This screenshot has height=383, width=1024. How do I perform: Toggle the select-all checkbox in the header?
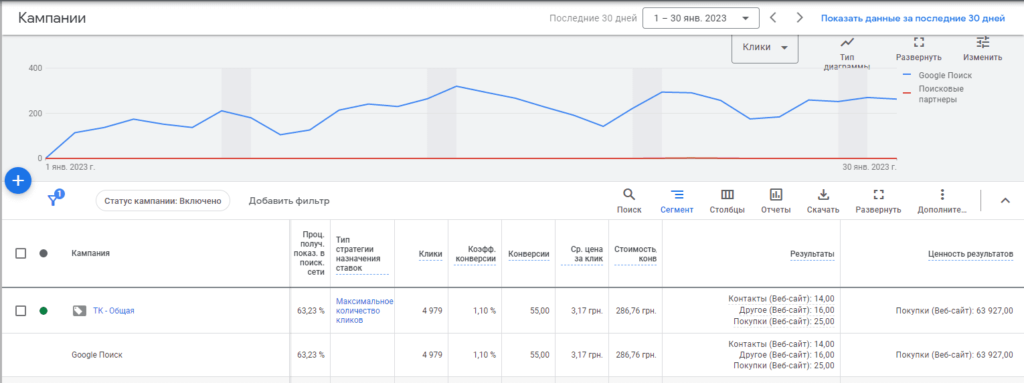tap(20, 253)
